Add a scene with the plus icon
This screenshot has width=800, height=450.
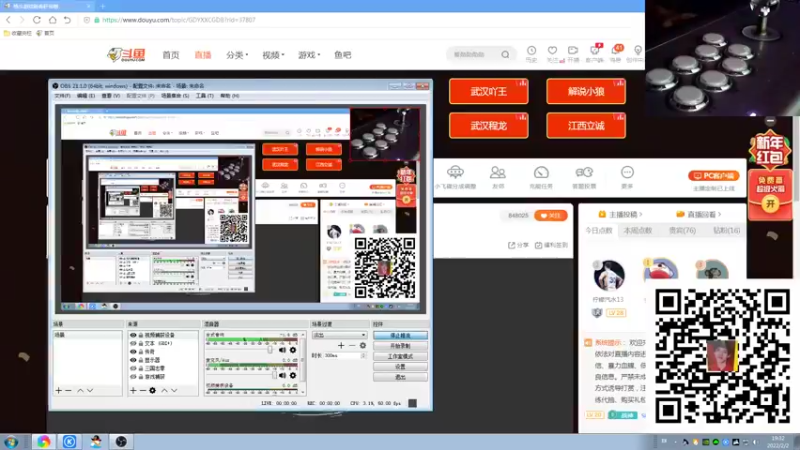(x=58, y=390)
